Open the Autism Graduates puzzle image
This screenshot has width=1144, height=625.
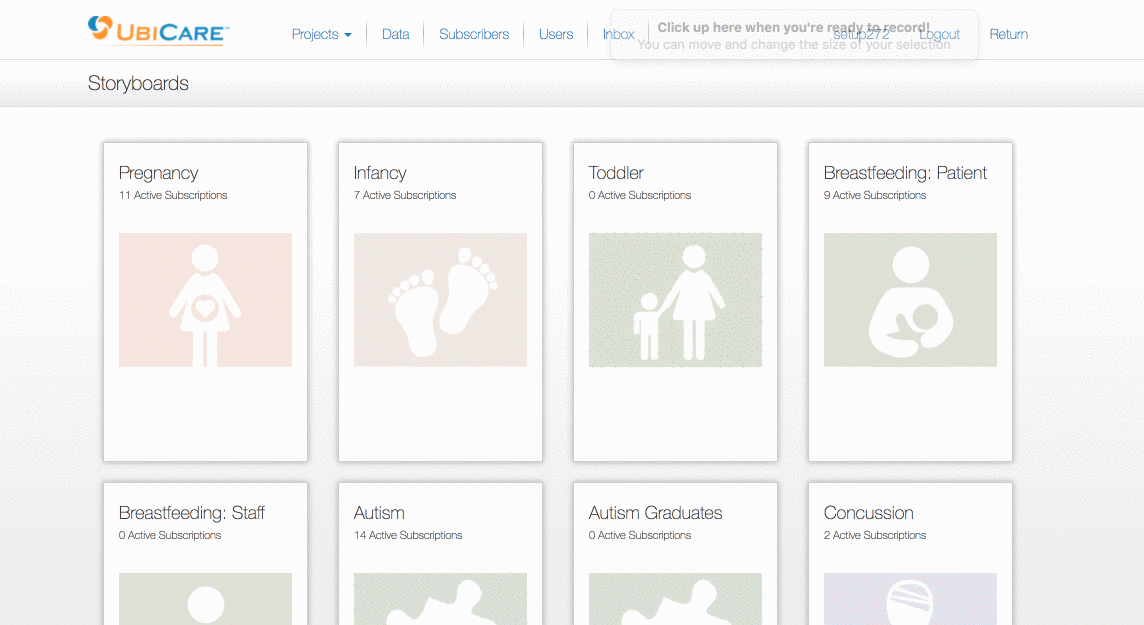(x=675, y=599)
